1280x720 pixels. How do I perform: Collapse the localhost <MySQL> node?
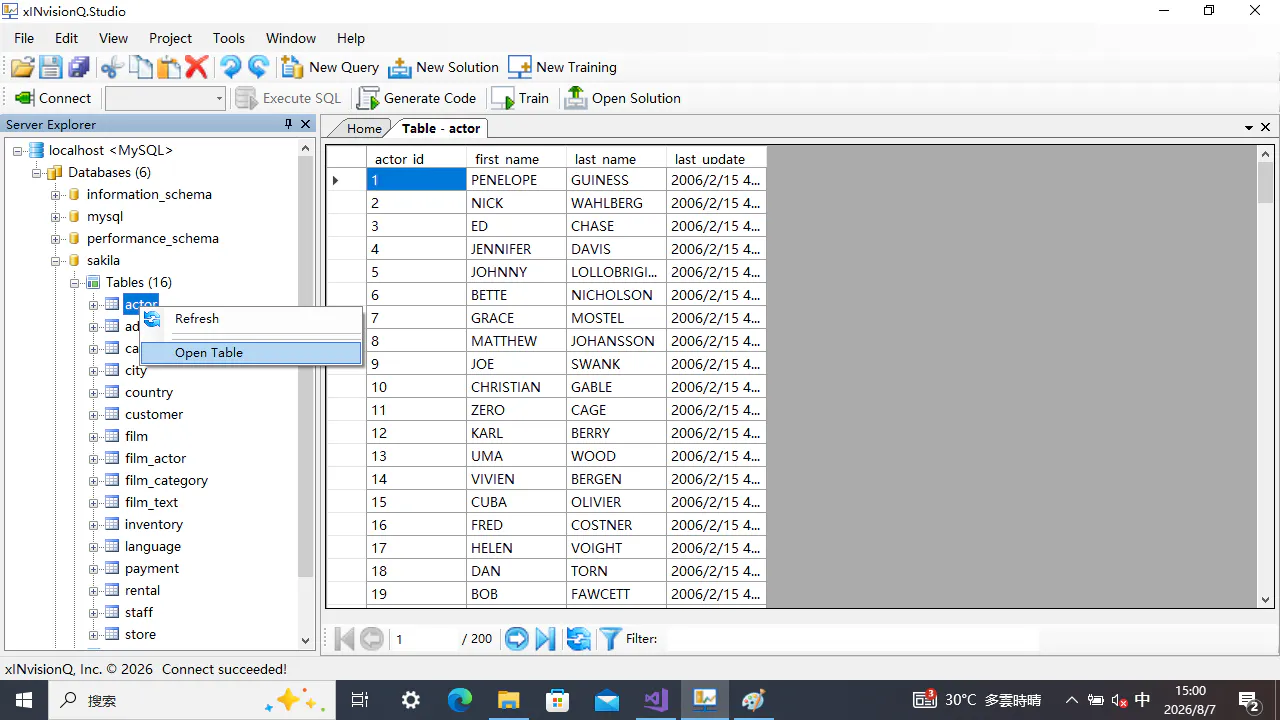(18, 150)
